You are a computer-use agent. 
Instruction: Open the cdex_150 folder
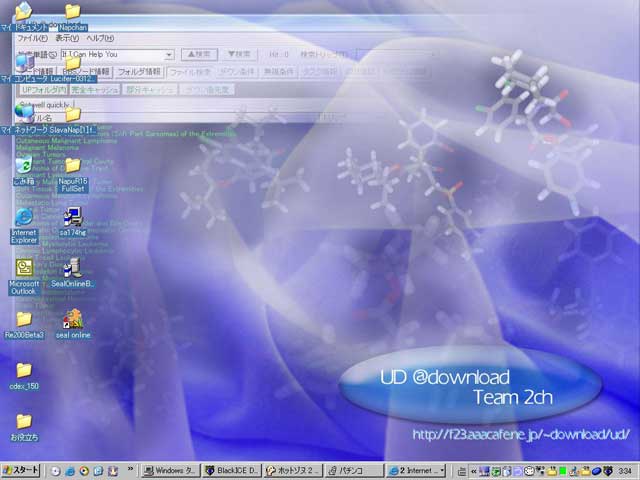click(23, 371)
